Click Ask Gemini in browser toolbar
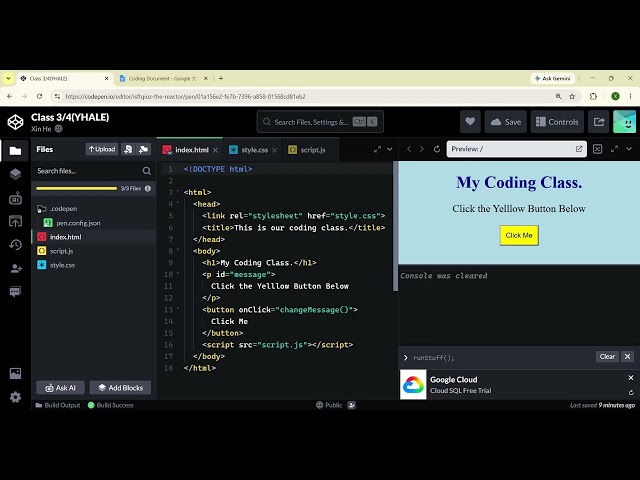 pos(553,78)
